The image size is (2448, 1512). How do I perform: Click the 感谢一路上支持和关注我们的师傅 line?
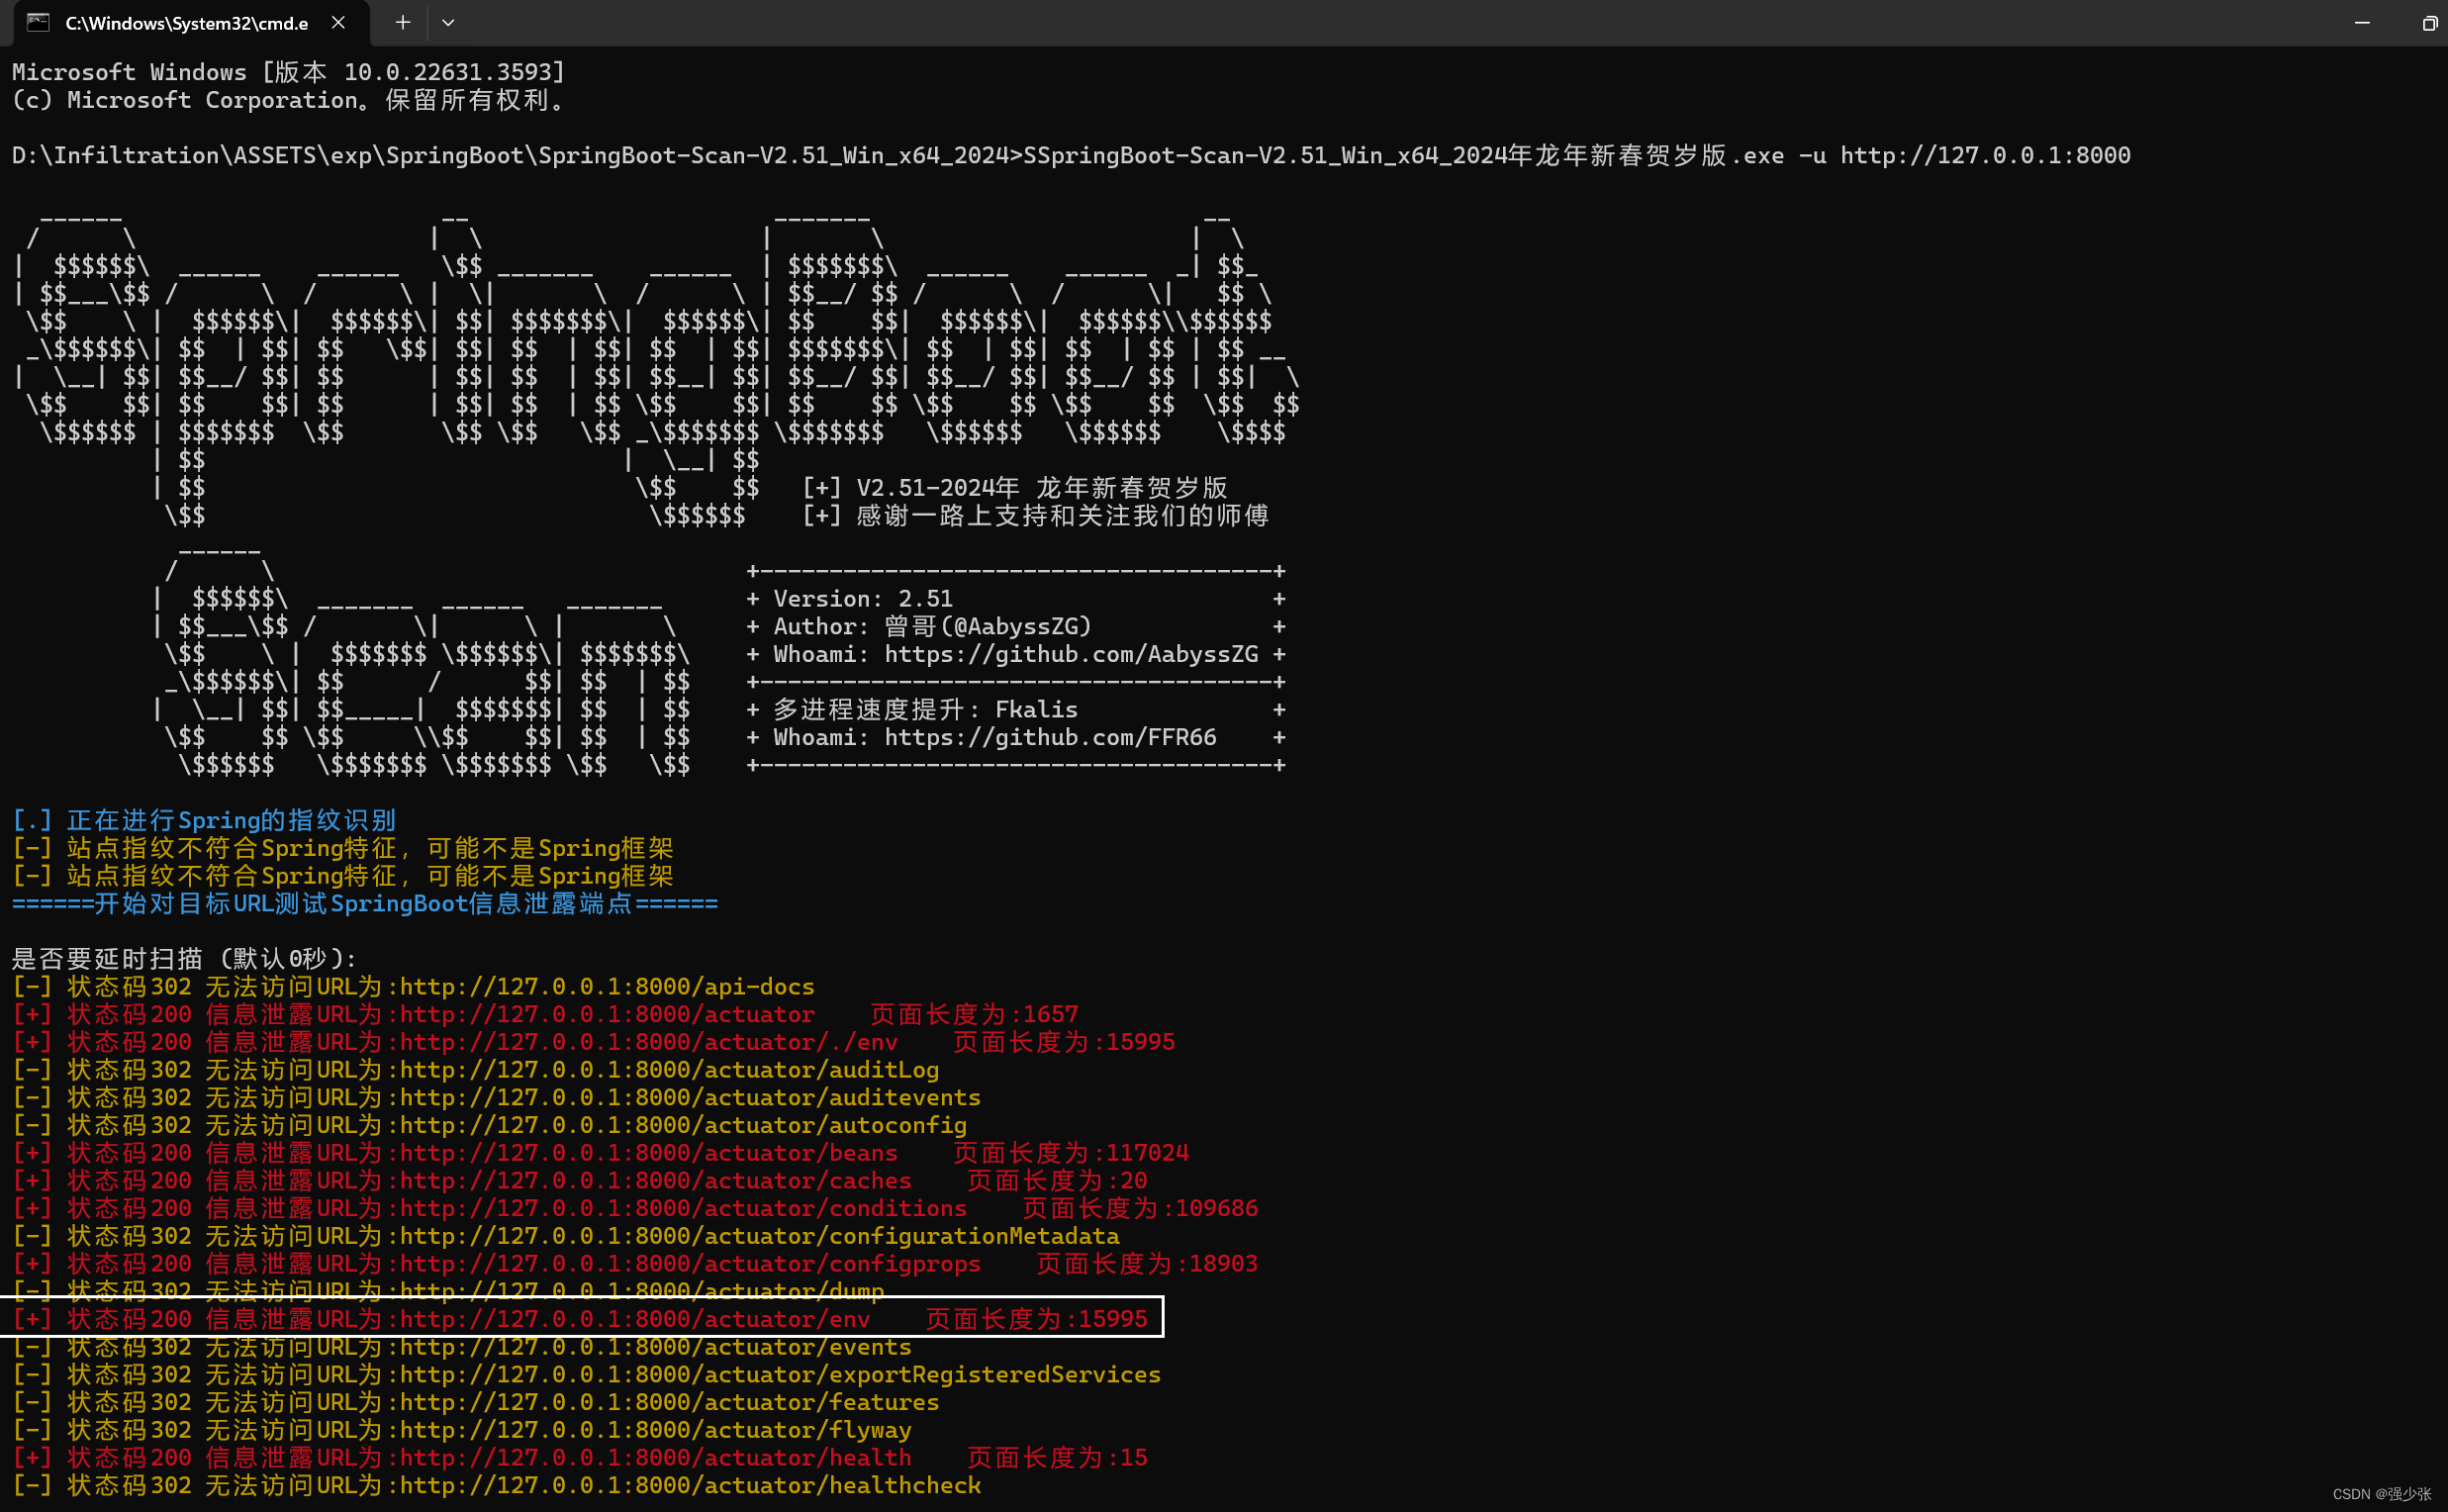pyautogui.click(x=1036, y=516)
